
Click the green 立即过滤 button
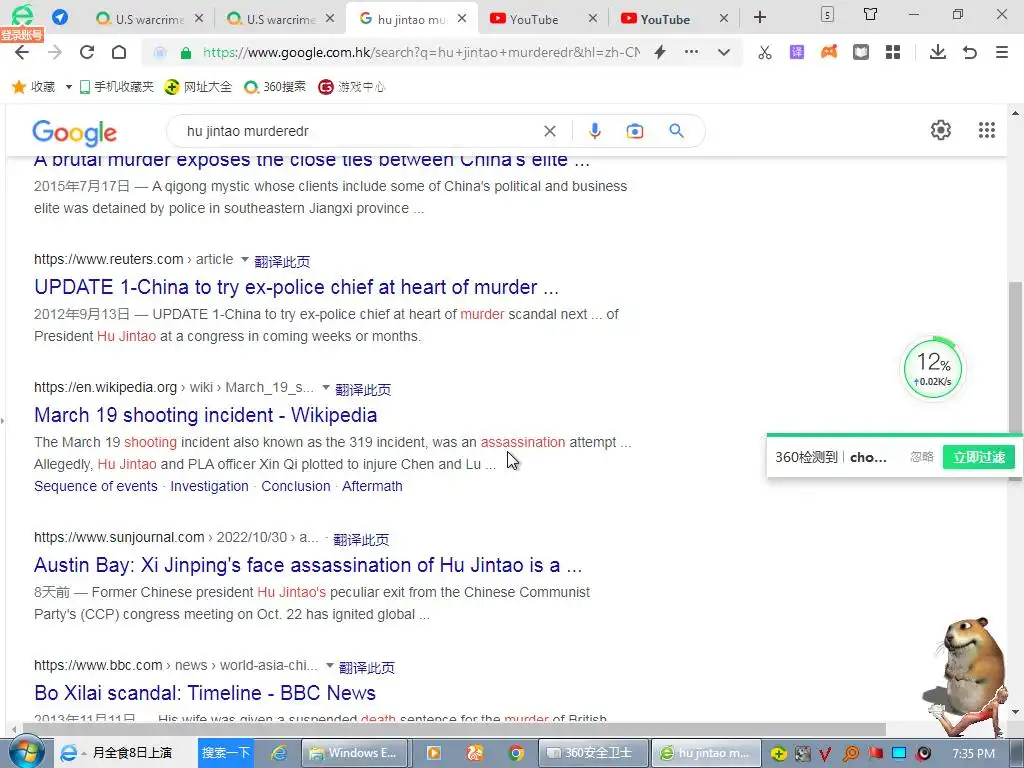(x=978, y=457)
